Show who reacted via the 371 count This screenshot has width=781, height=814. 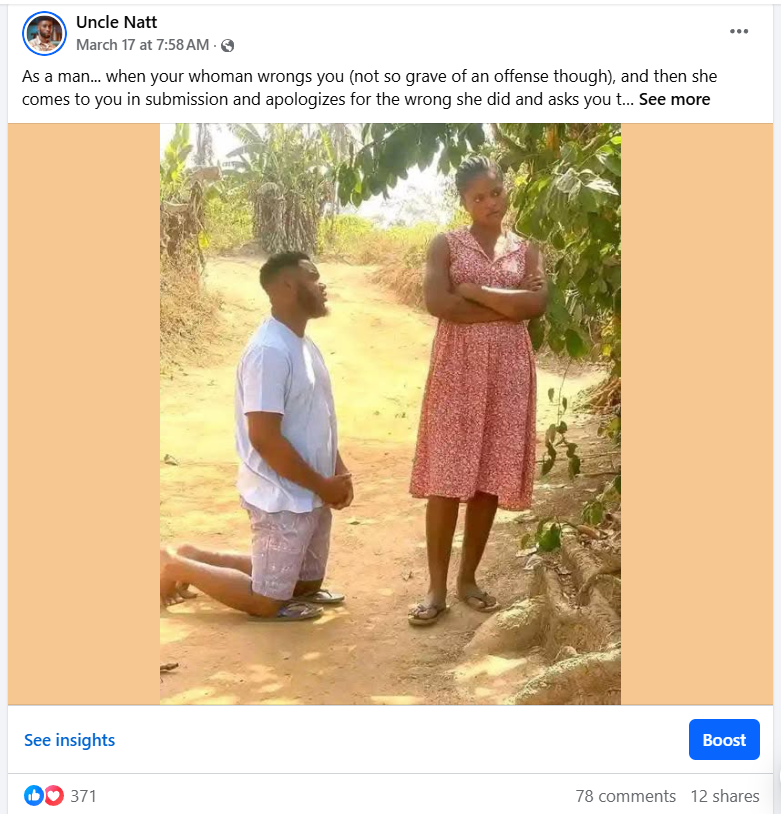coord(83,796)
